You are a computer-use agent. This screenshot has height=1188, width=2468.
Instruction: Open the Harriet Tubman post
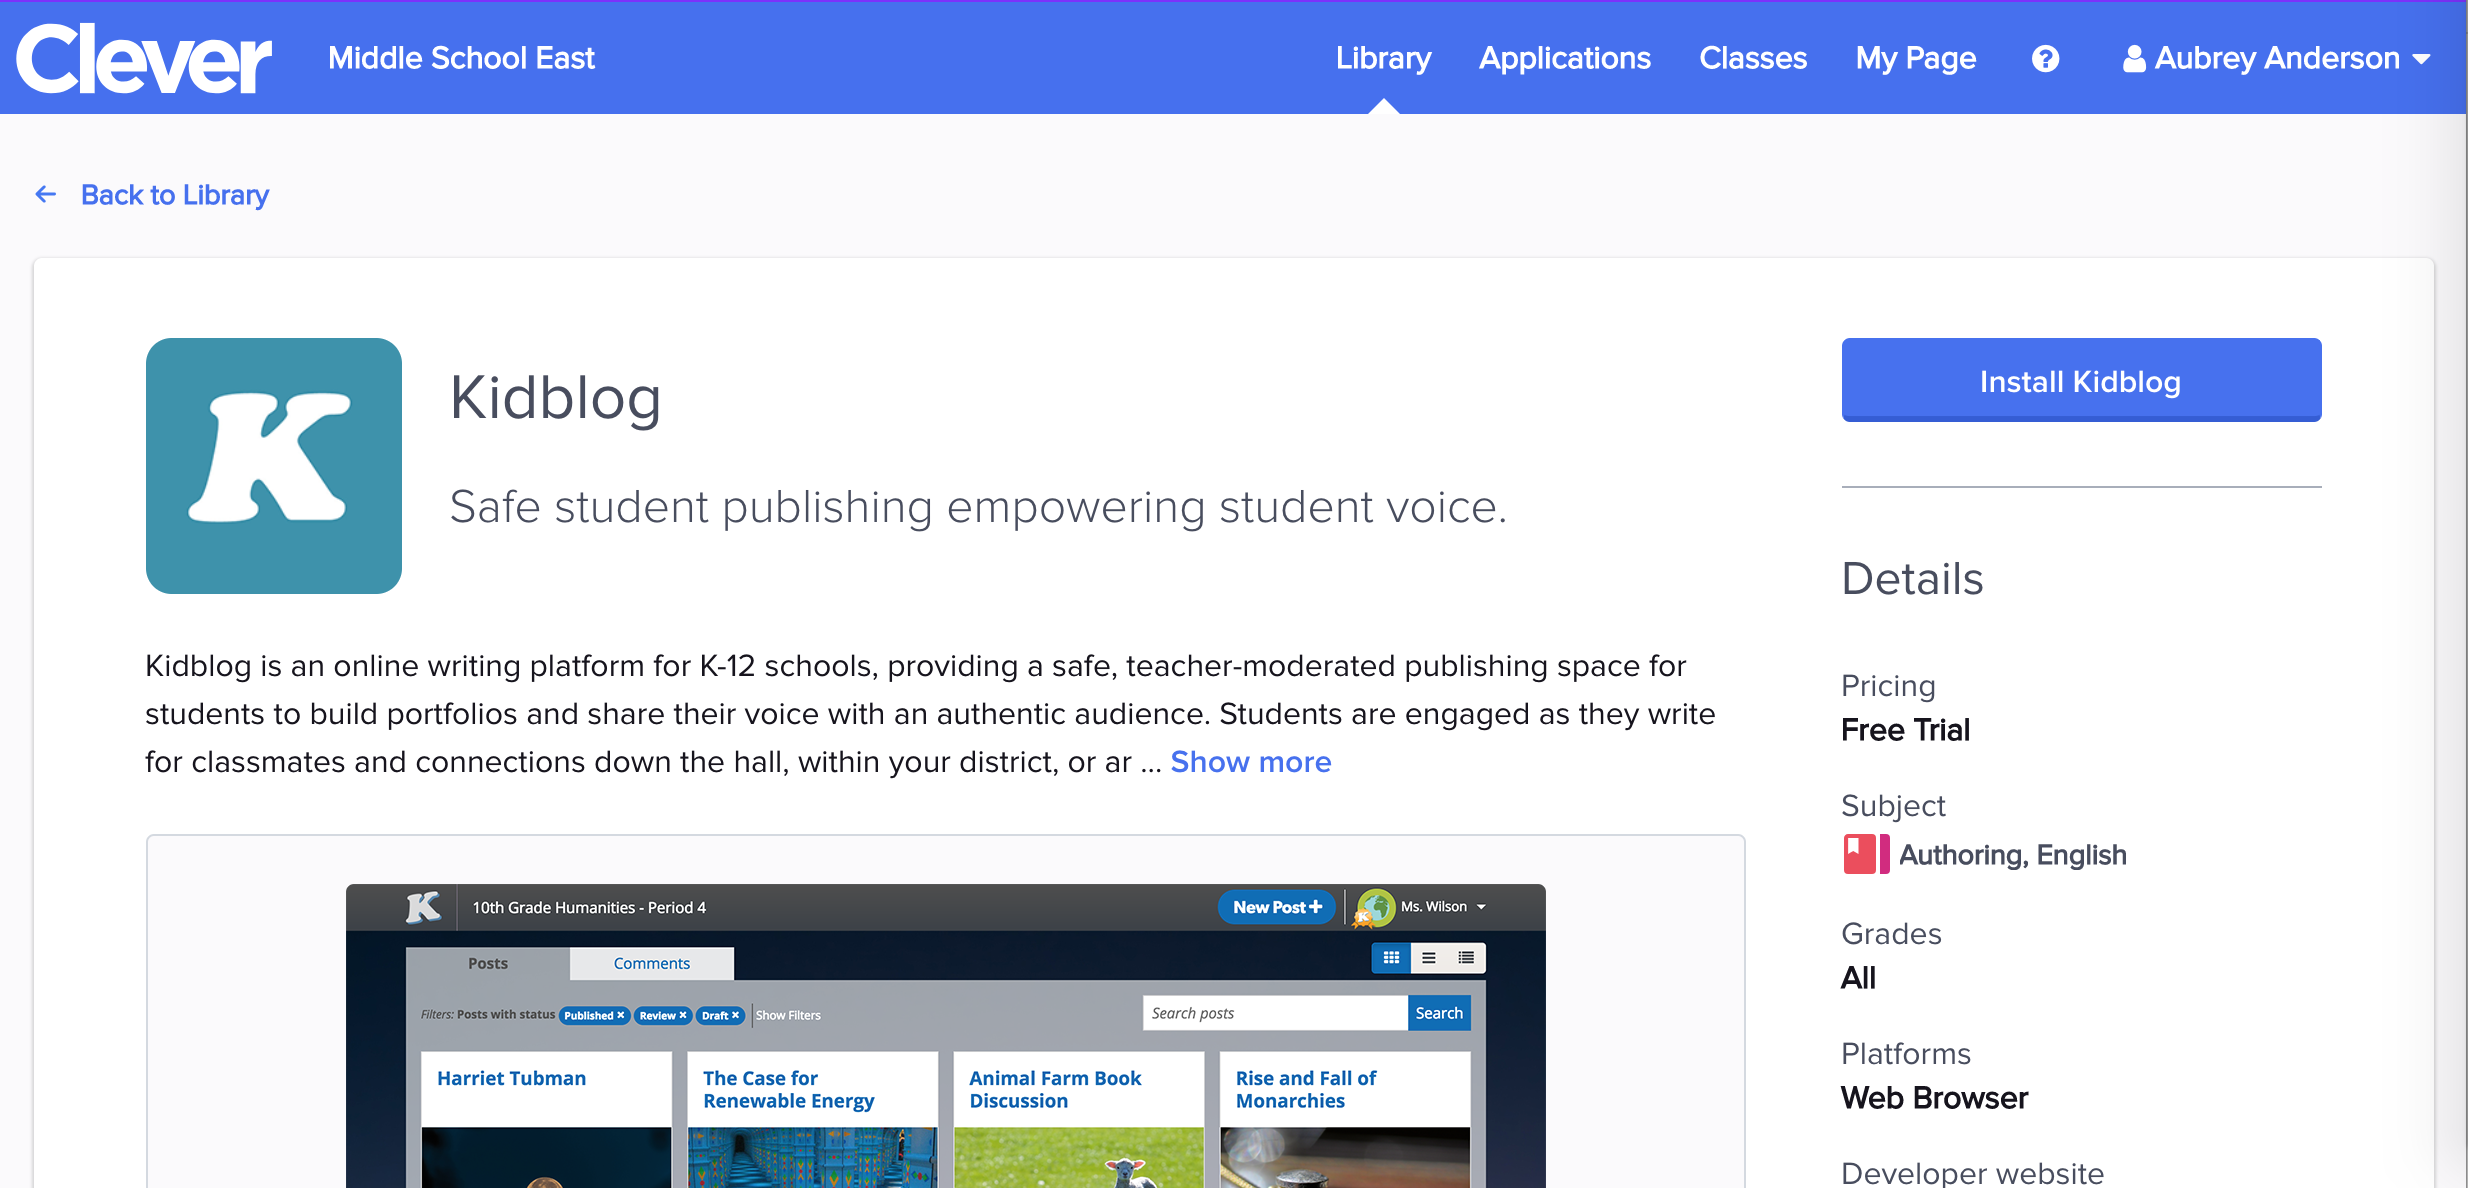click(511, 1078)
